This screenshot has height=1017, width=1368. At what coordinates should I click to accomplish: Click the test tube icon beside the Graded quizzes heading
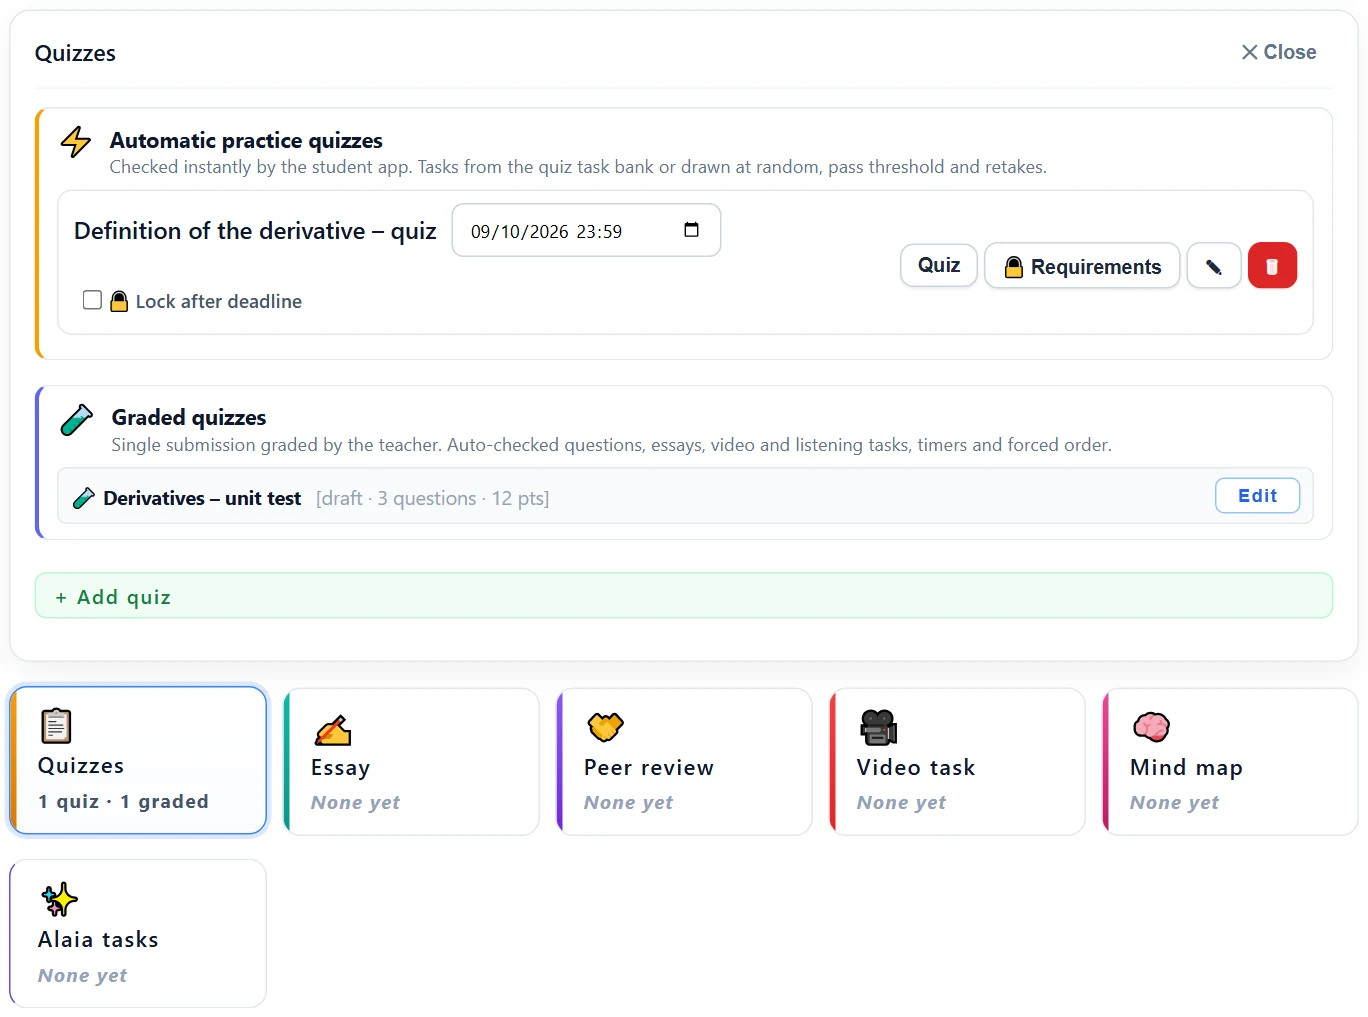77,420
